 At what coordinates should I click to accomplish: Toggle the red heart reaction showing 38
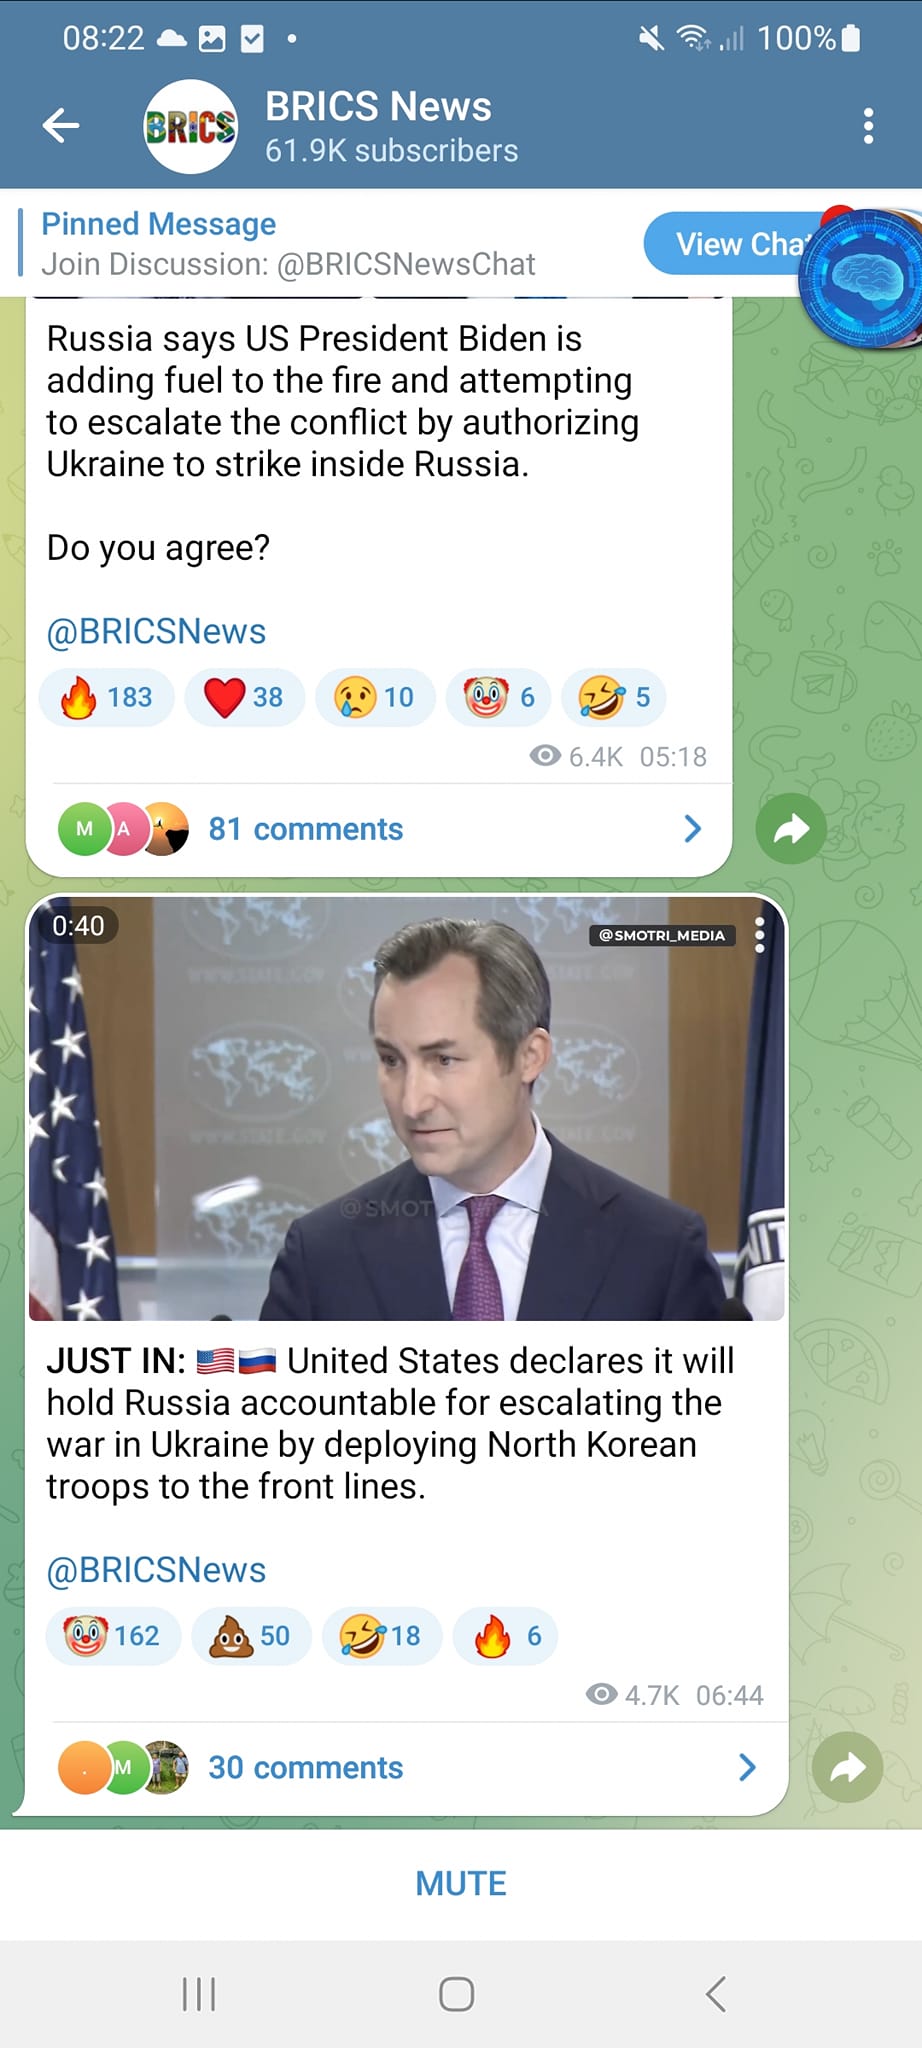tap(244, 697)
